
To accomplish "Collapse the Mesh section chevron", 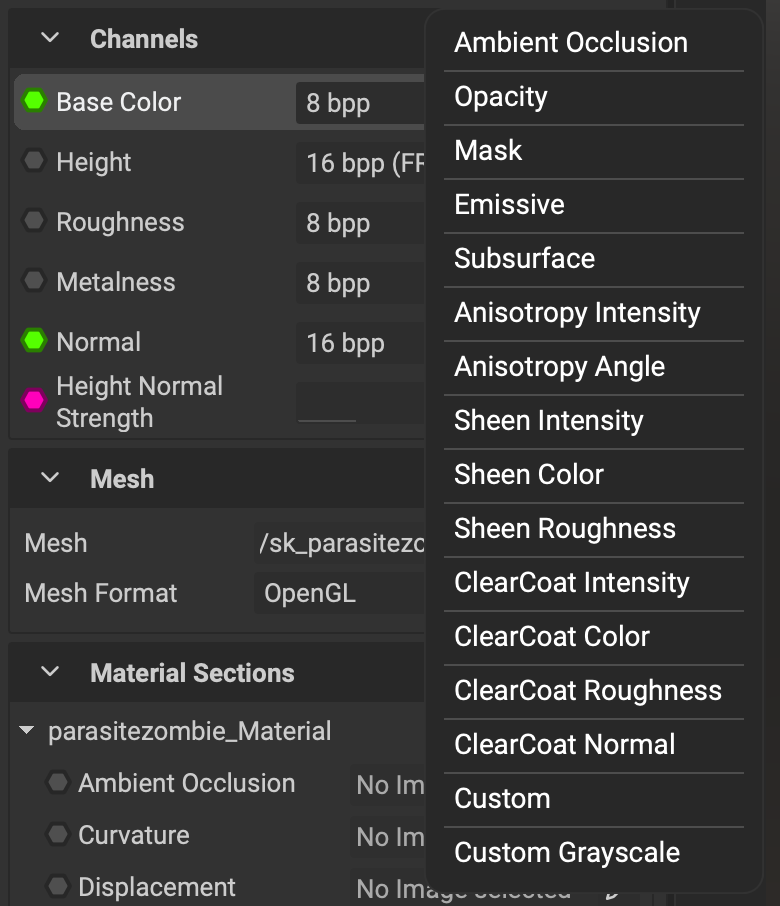I will tap(50, 478).
